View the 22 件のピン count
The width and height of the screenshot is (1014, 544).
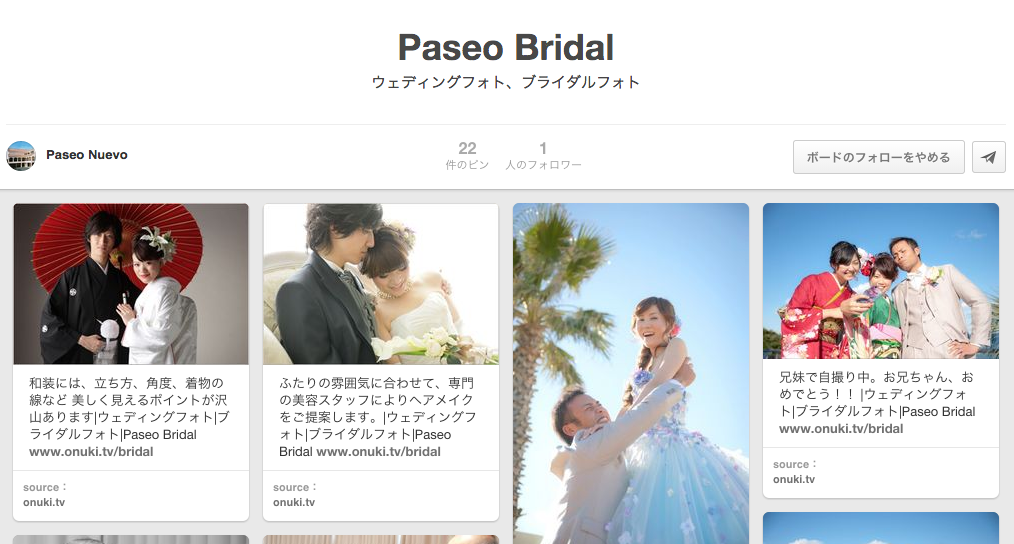coord(467,156)
